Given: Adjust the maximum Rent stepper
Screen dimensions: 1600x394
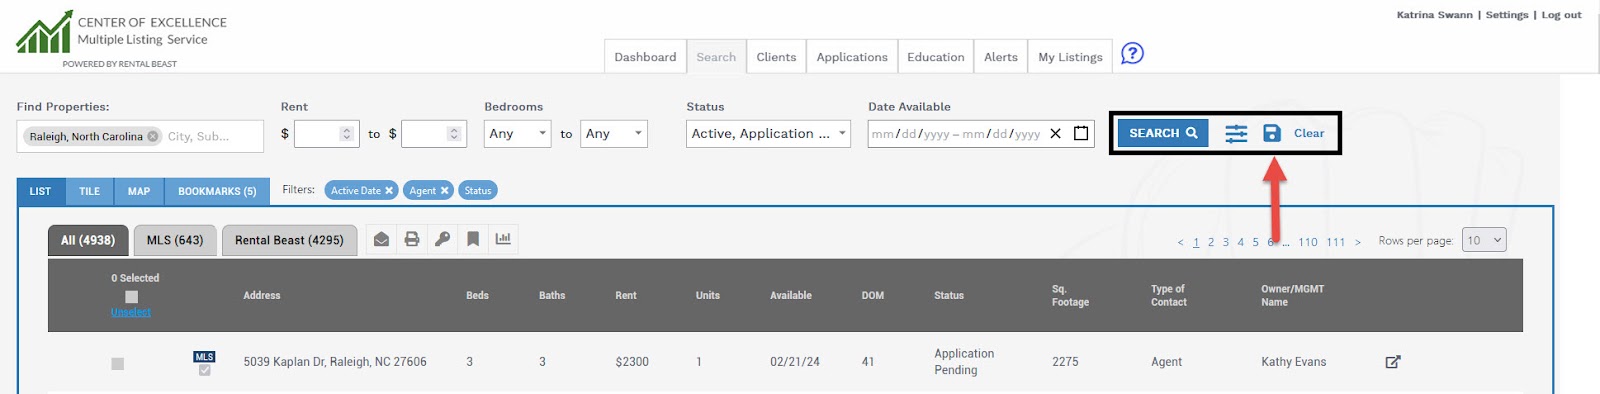Looking at the screenshot, I should tap(454, 133).
